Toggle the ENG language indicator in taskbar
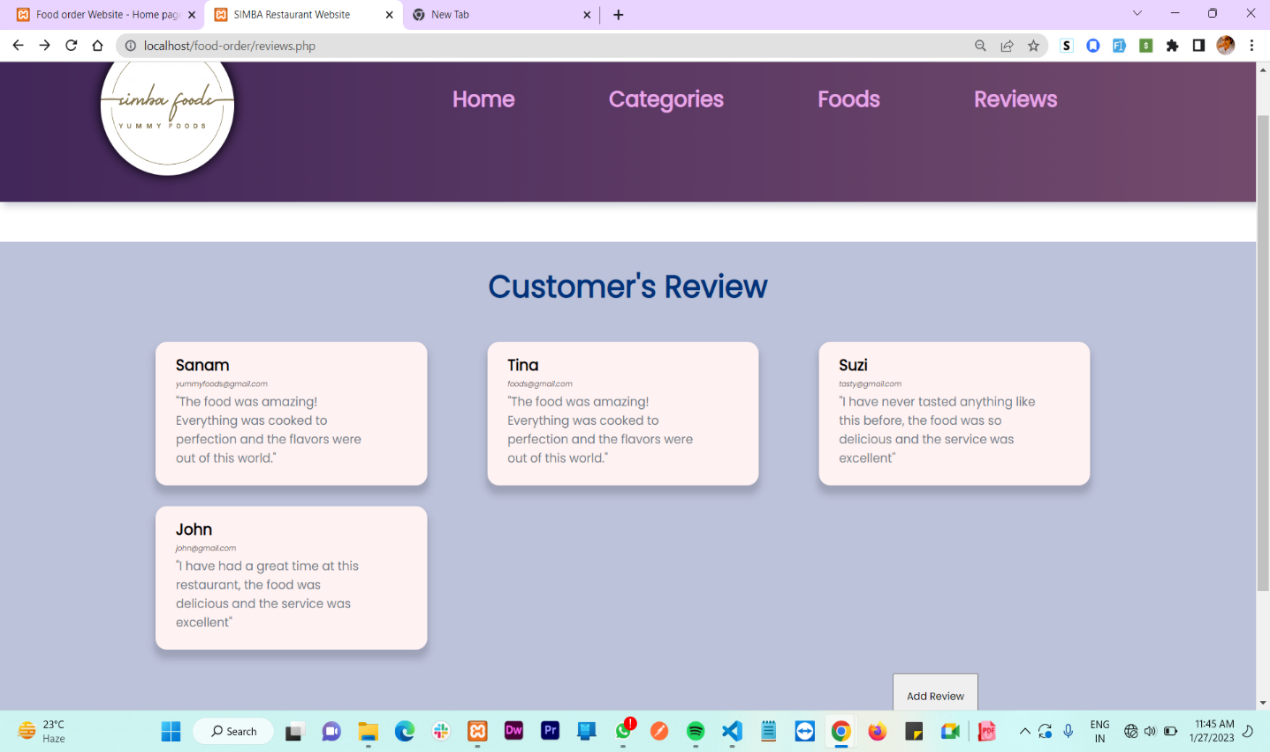The height and width of the screenshot is (752, 1270). 1099,731
